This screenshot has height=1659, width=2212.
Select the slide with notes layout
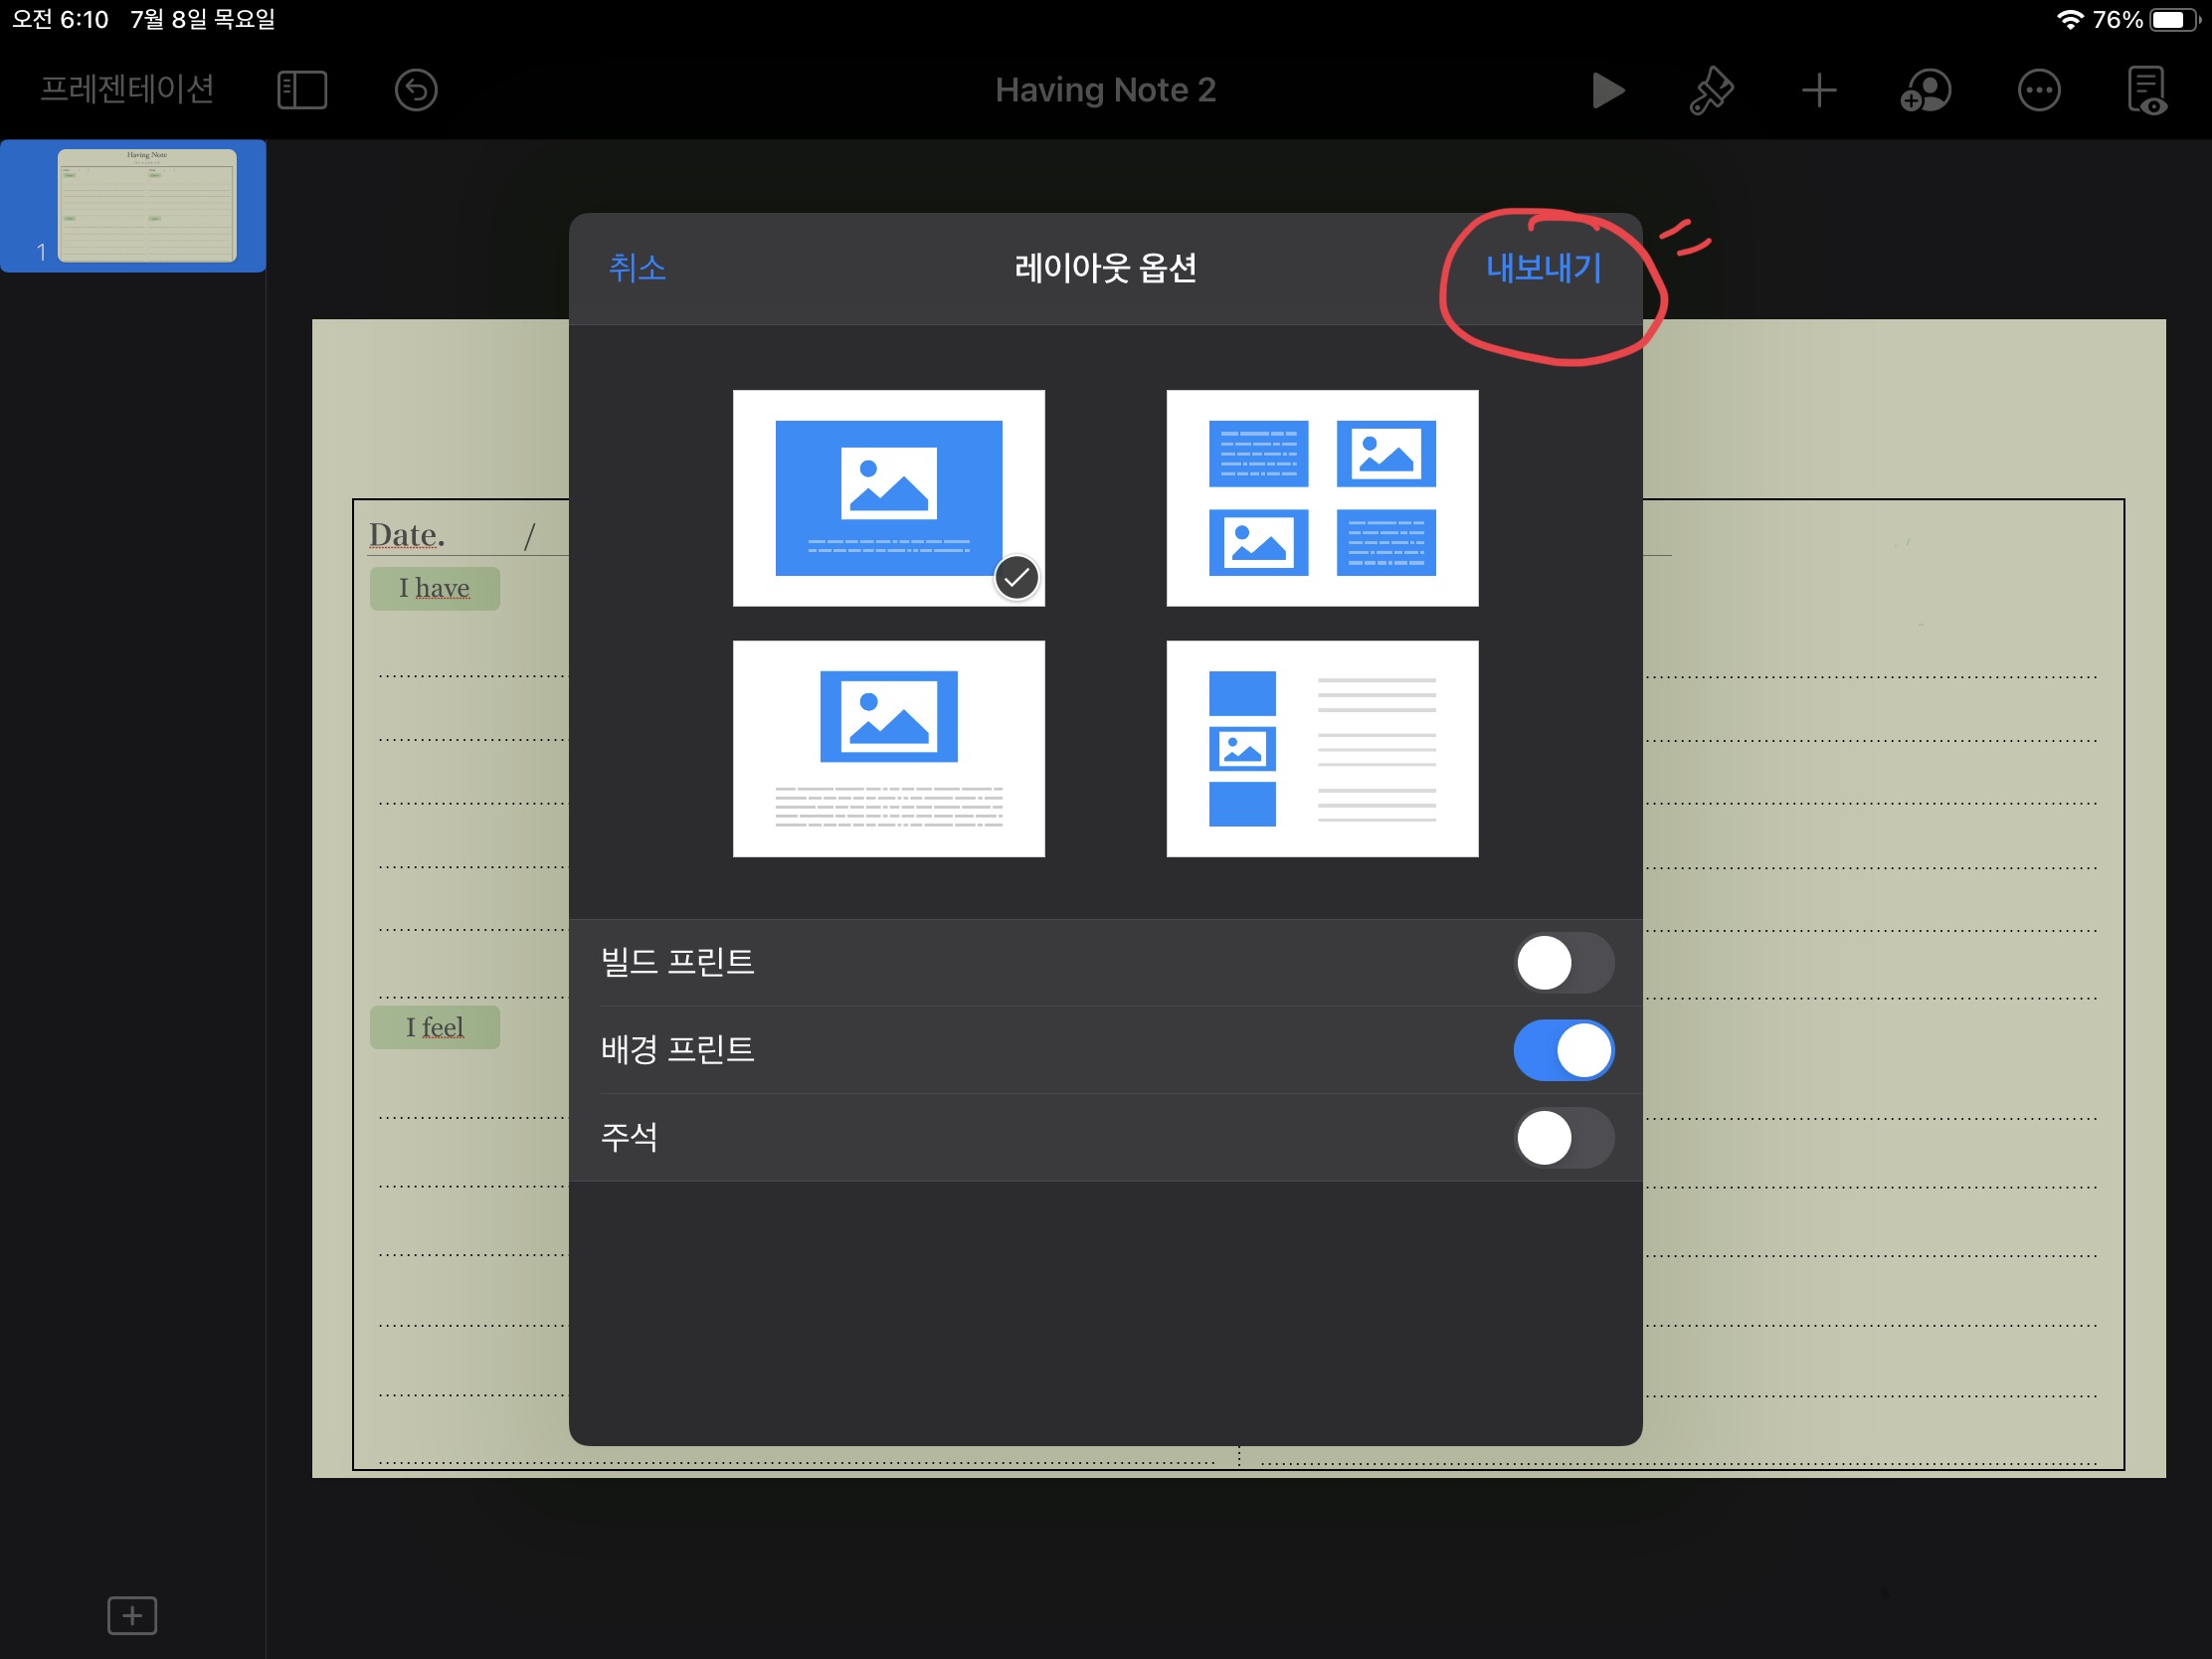(x=888, y=748)
